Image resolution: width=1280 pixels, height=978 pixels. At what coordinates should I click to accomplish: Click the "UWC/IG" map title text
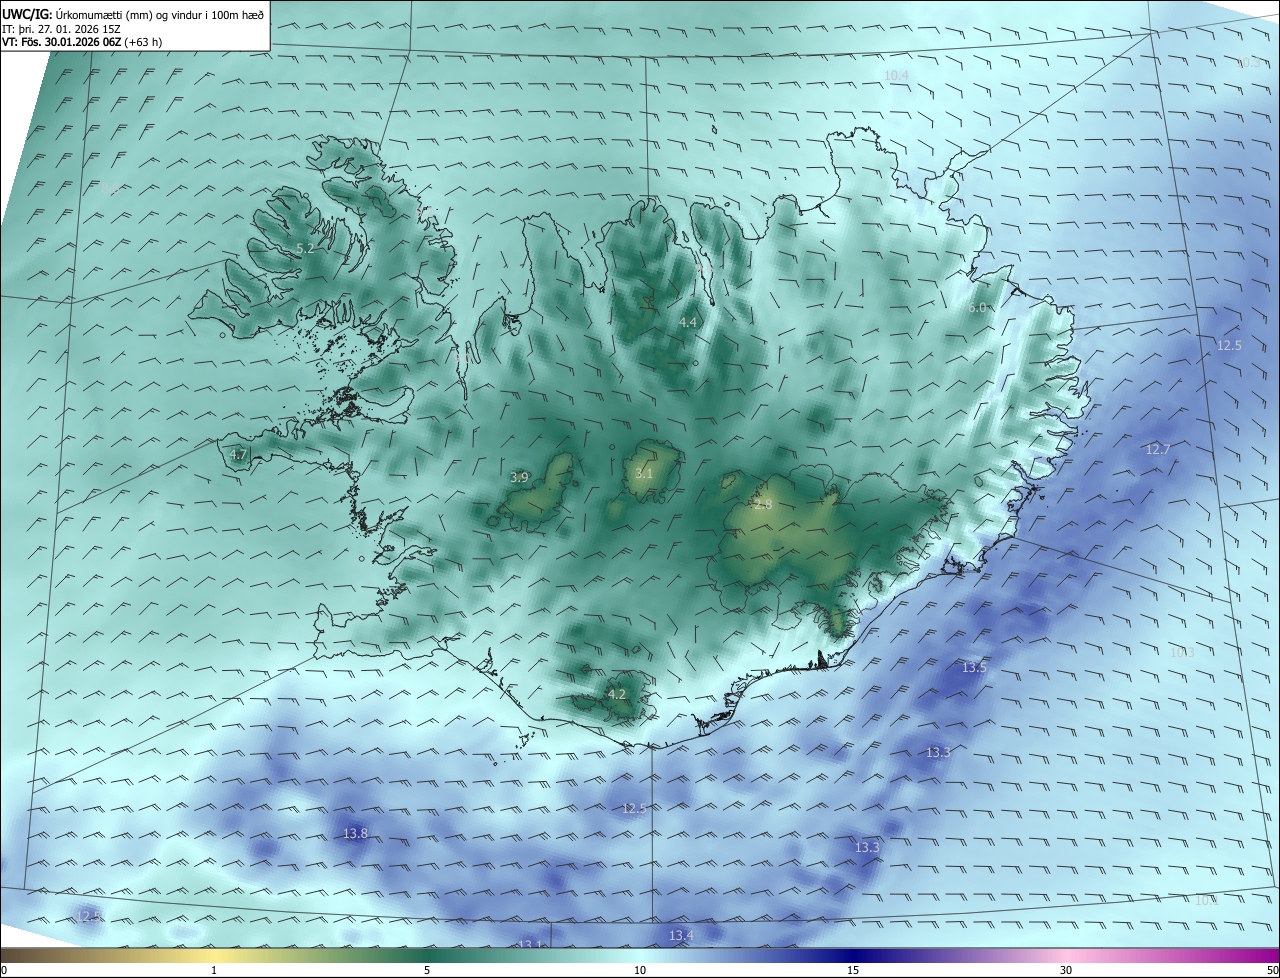coord(27,14)
